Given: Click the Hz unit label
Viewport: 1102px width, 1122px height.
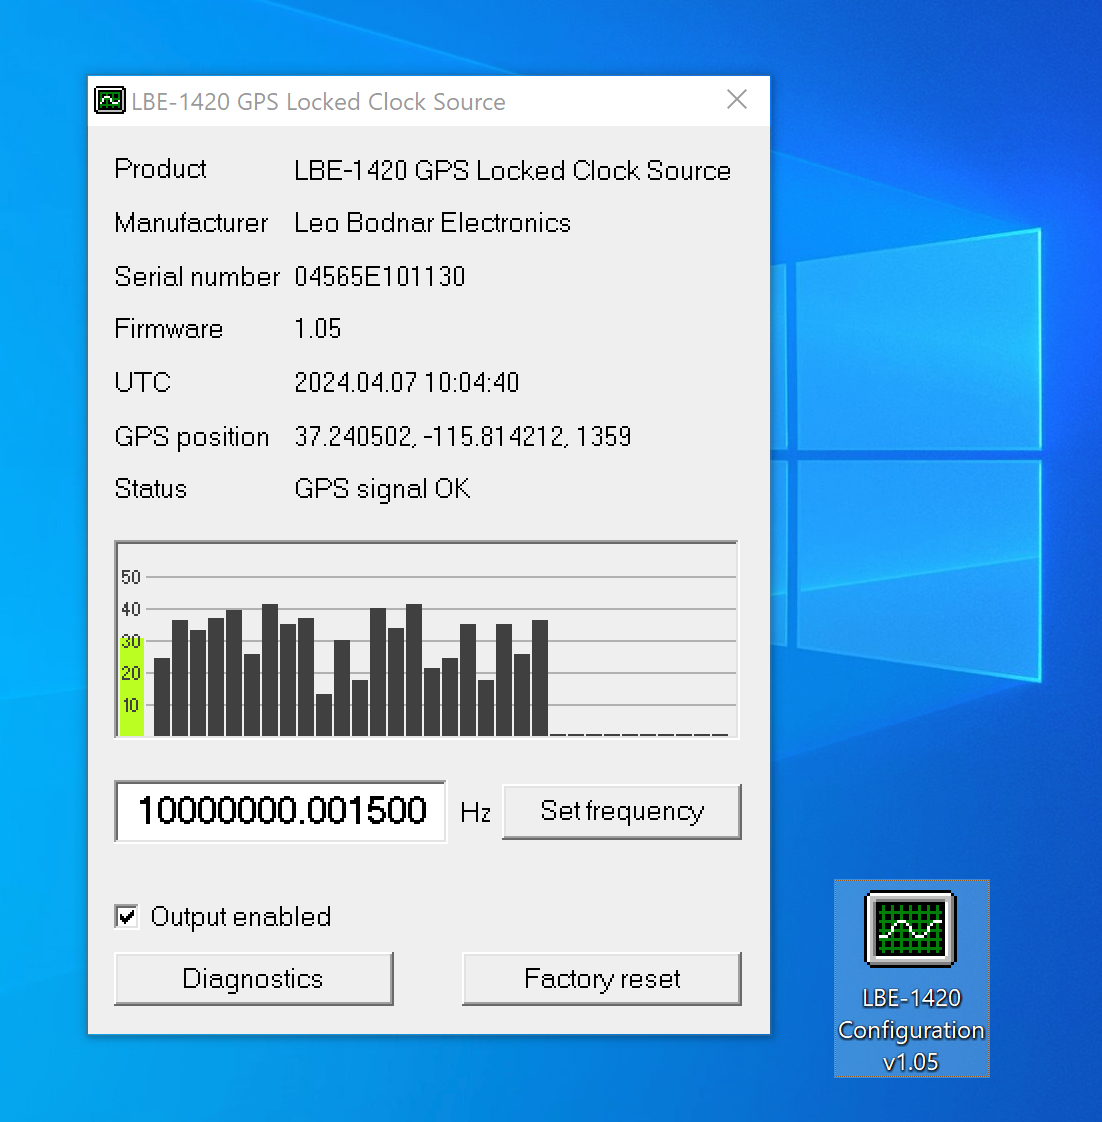Looking at the screenshot, I should tap(475, 813).
